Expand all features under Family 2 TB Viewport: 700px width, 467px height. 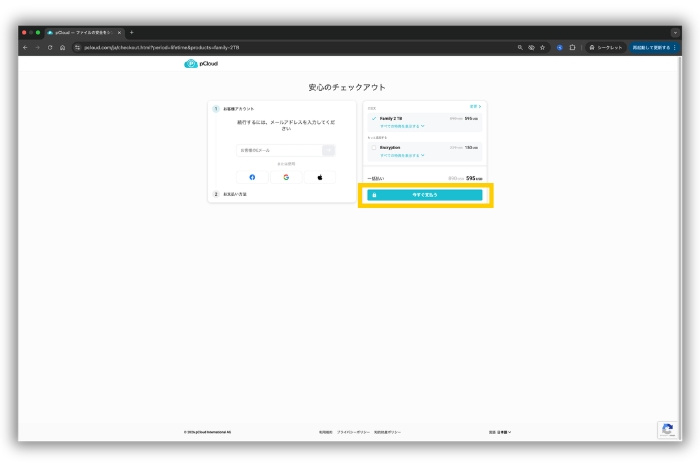click(x=402, y=126)
